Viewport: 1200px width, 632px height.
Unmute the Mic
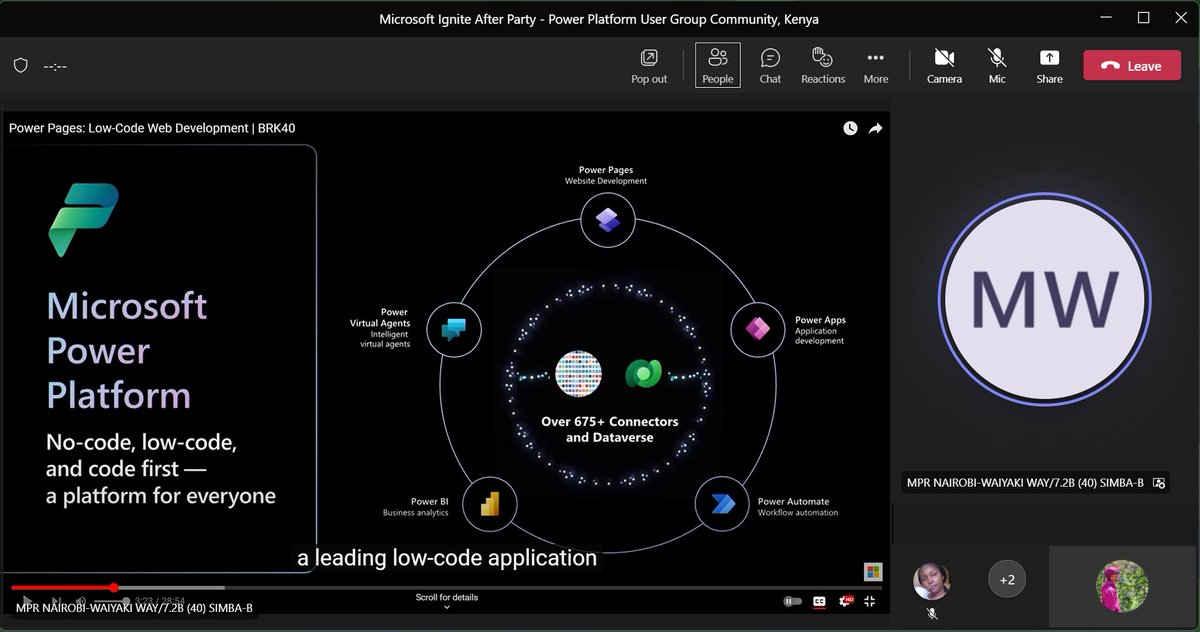pyautogui.click(x=997, y=65)
